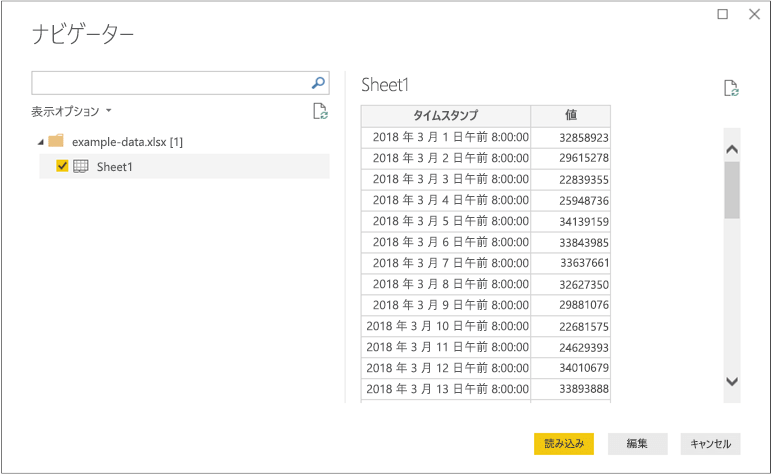Click the preview vertical scrollbar thumb
Screen dimensions: 772x474
[731, 188]
